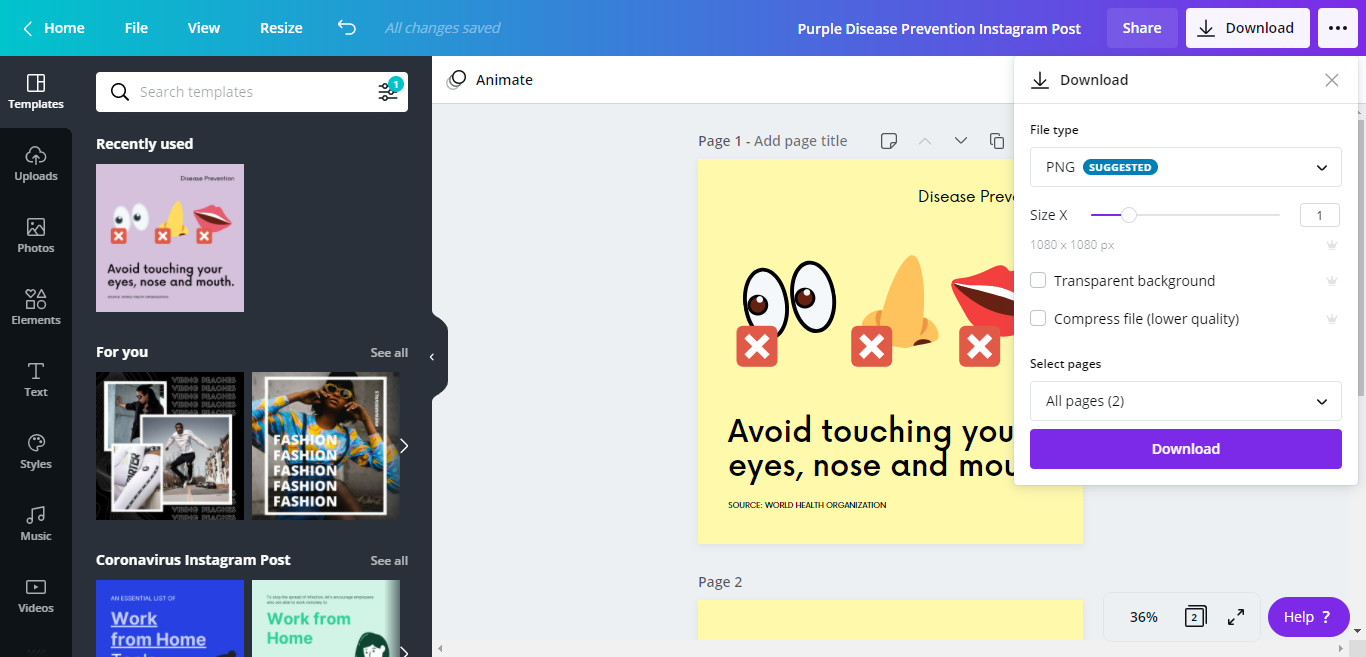Screen dimensions: 1366x657
Task: Click the crown icon beside size dimensions
Action: 1331,245
